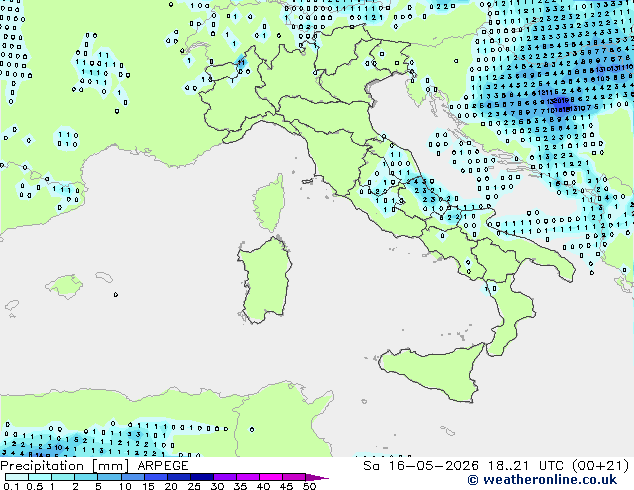The image size is (634, 490).
Task: Click the legend scale label '20'
Action: tap(171, 486)
